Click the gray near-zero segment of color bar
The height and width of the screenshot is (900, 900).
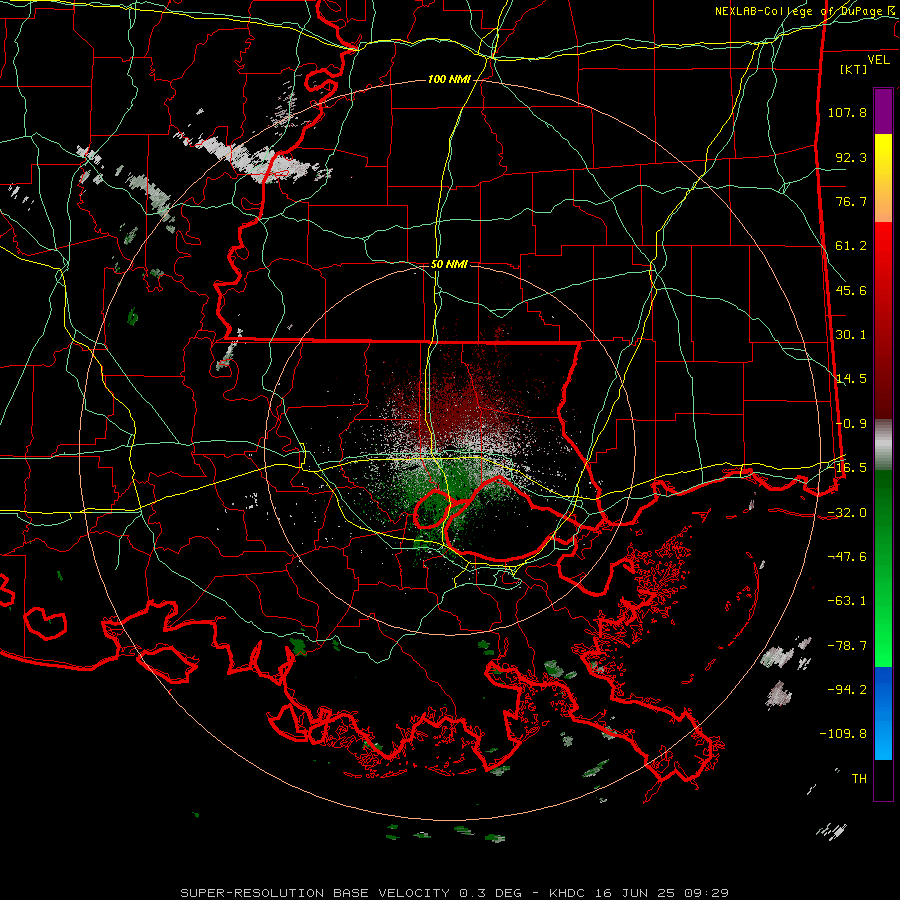[883, 445]
